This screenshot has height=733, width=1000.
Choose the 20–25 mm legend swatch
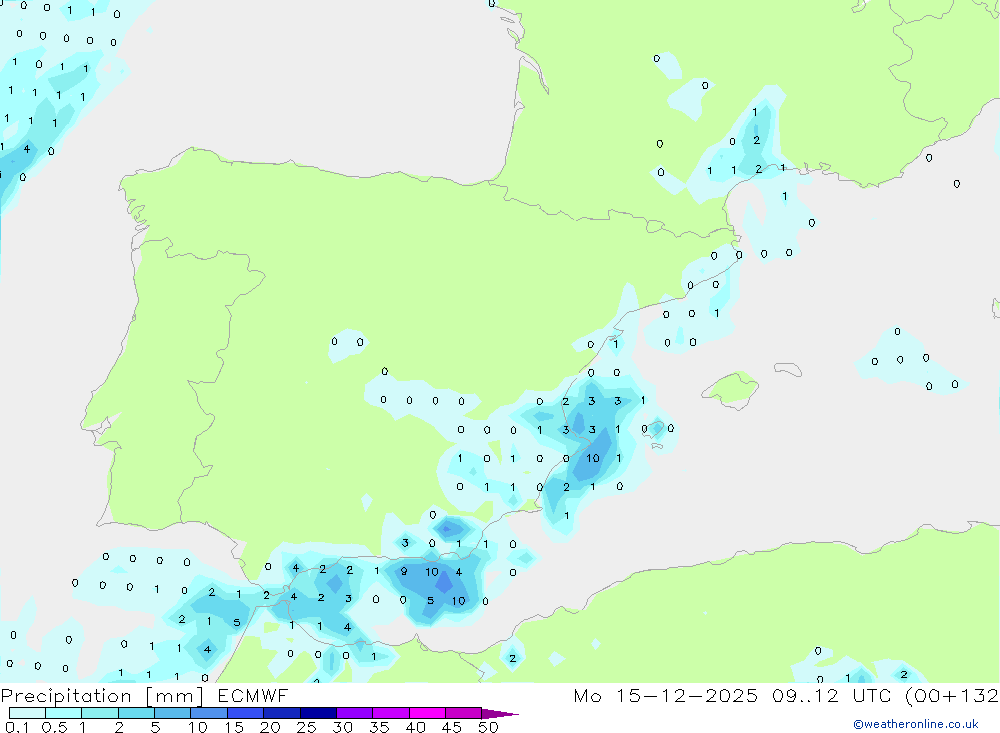point(282,713)
